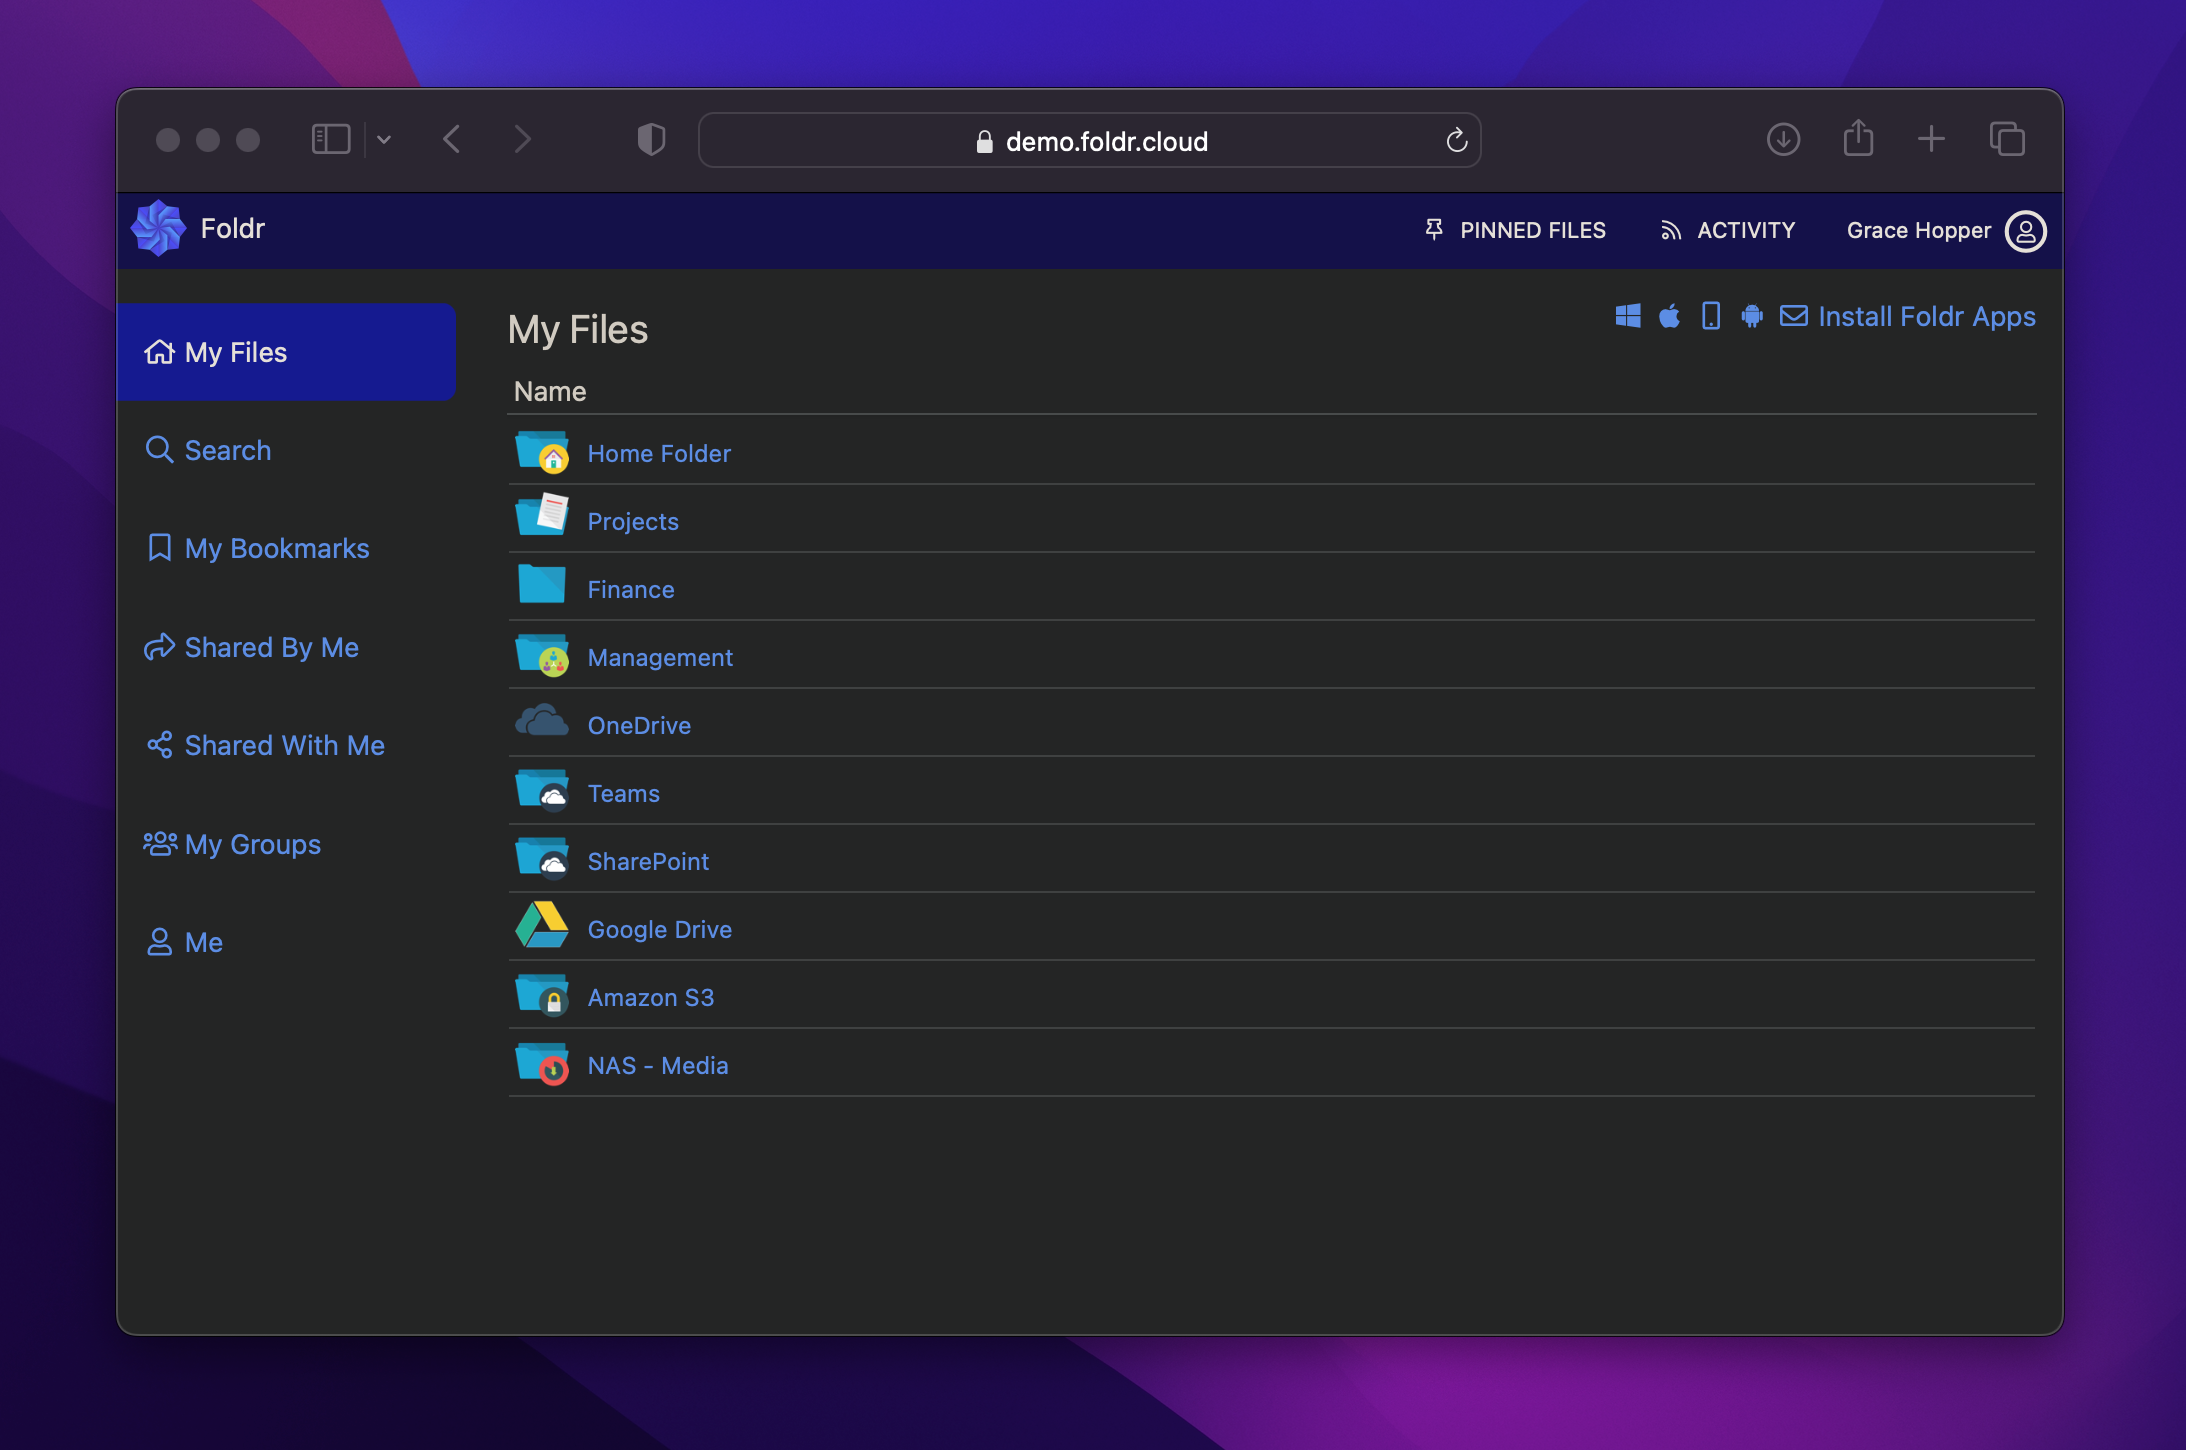Click the Windows app download icon
Screen dimensions: 2186x1450
coord(1627,316)
